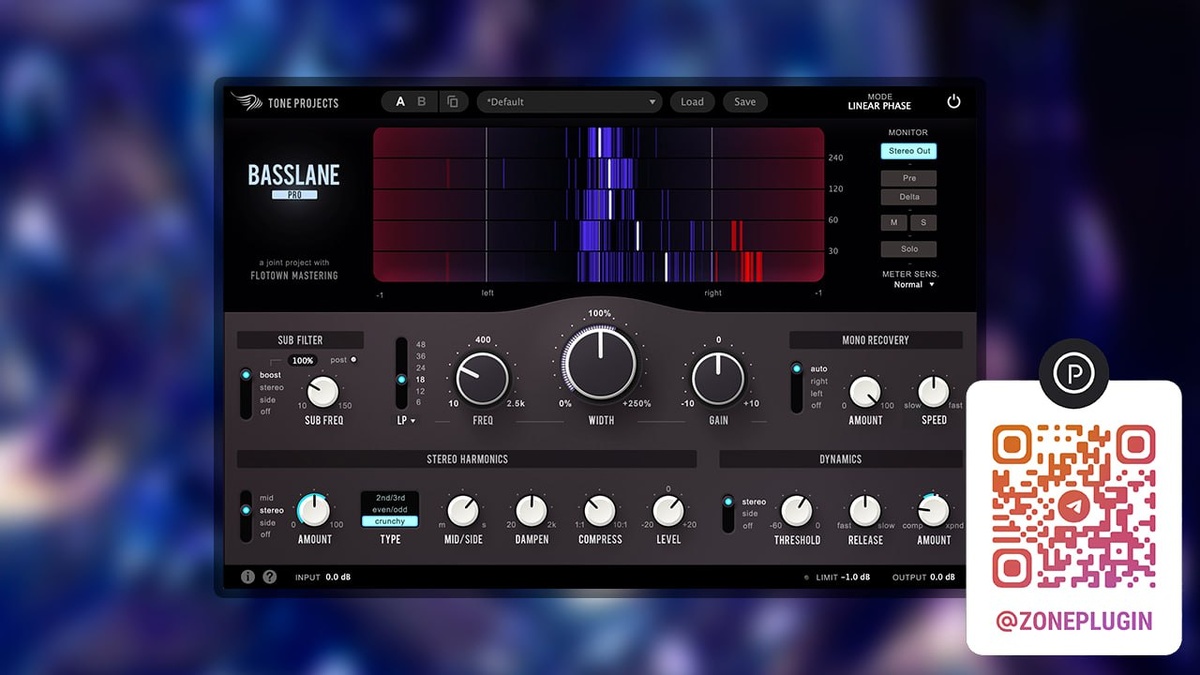Click the Gain knob
The width and height of the screenshot is (1200, 675).
point(718,380)
